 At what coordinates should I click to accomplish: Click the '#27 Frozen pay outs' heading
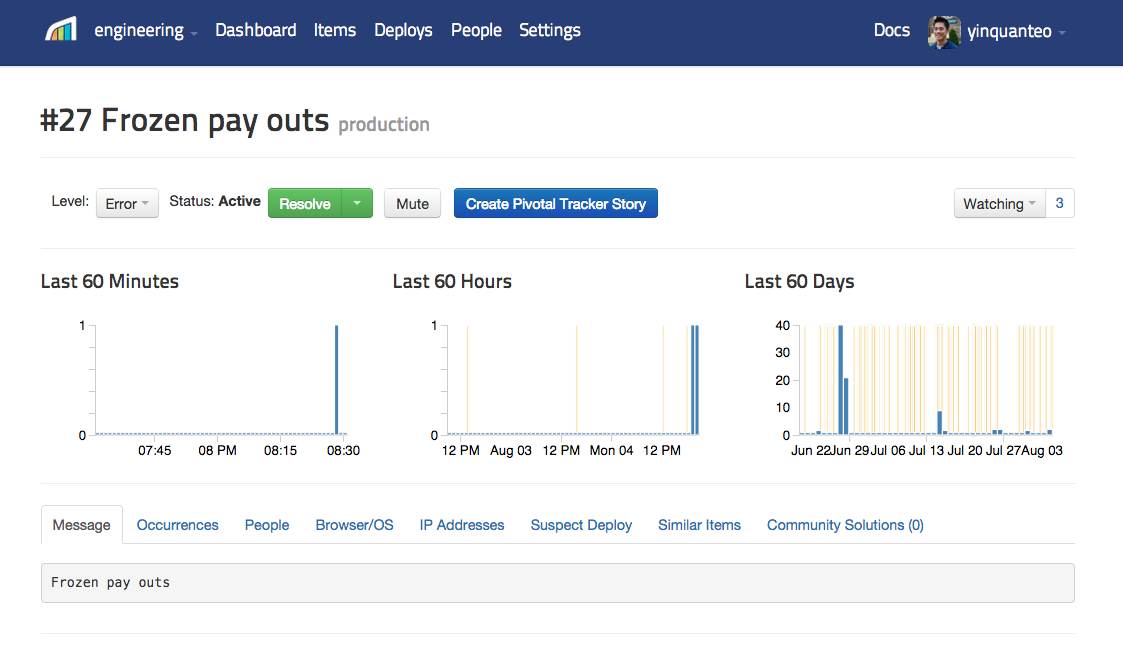tap(185, 120)
